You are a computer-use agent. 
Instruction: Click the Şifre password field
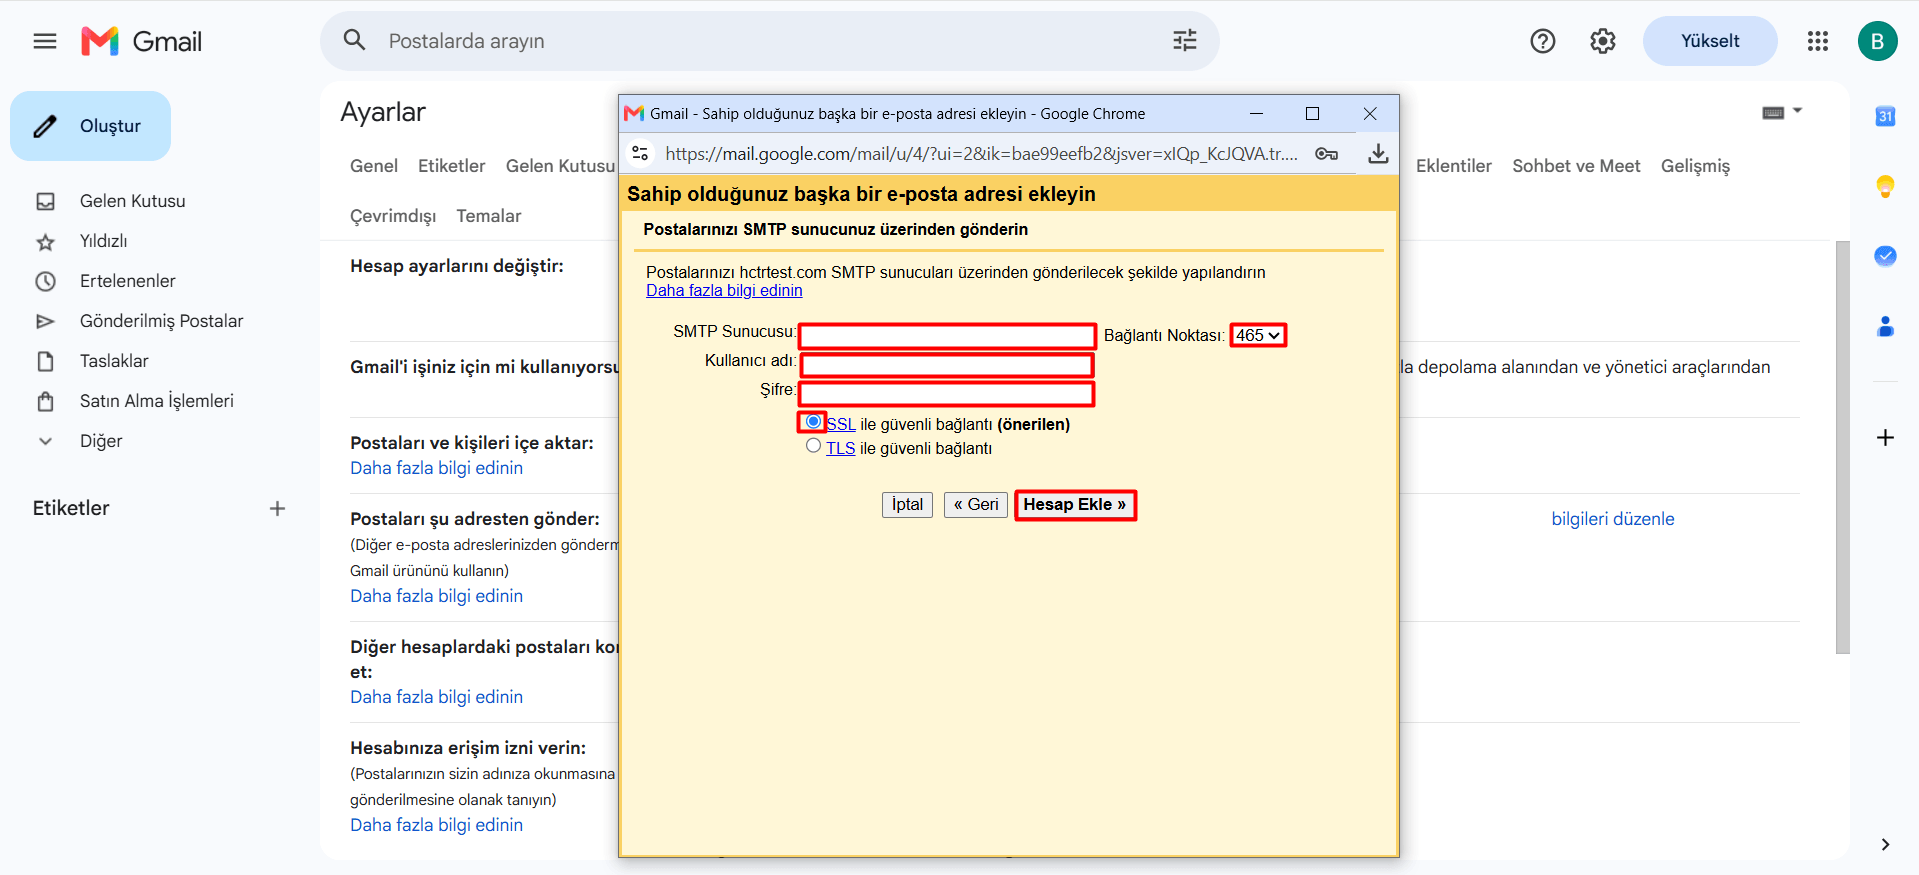[947, 394]
